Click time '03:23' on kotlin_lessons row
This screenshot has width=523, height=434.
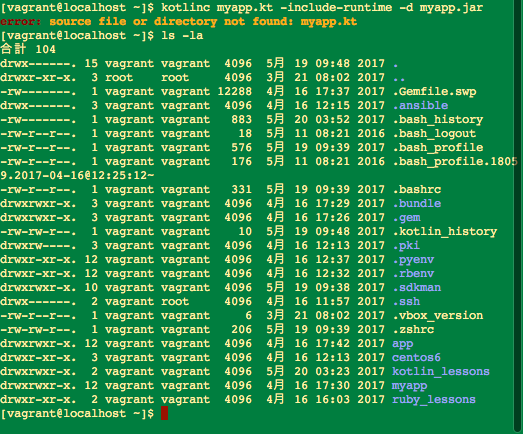pyautogui.click(x=333, y=372)
